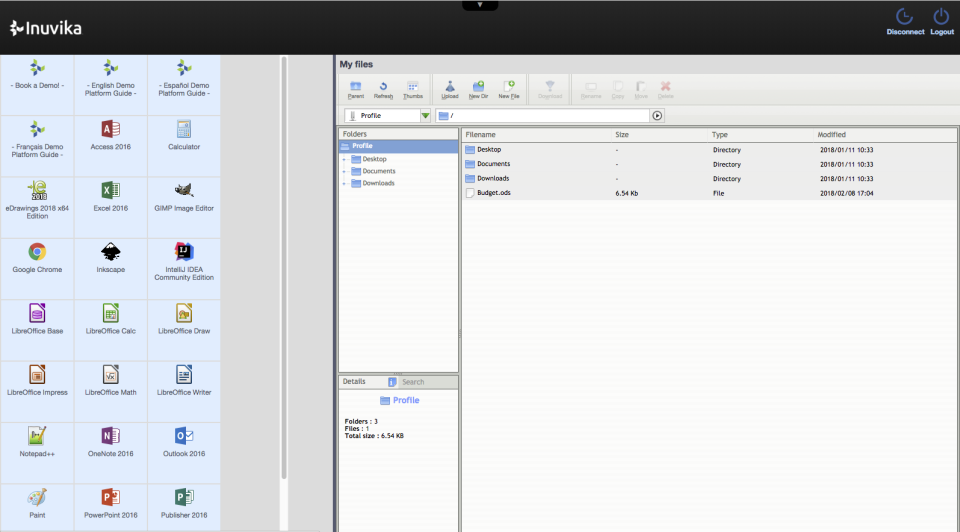The image size is (960, 532).
Task: Click the Rename toolbar button
Action: coord(591,89)
